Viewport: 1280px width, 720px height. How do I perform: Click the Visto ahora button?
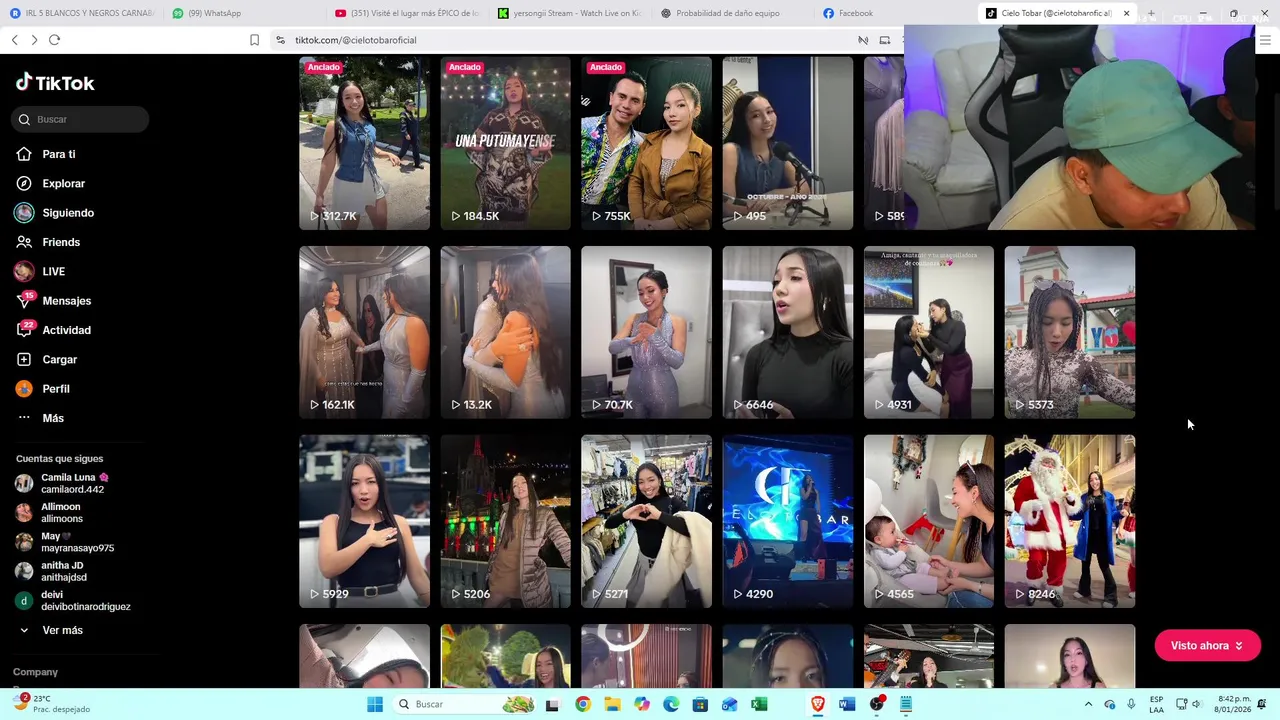[x=1207, y=646]
